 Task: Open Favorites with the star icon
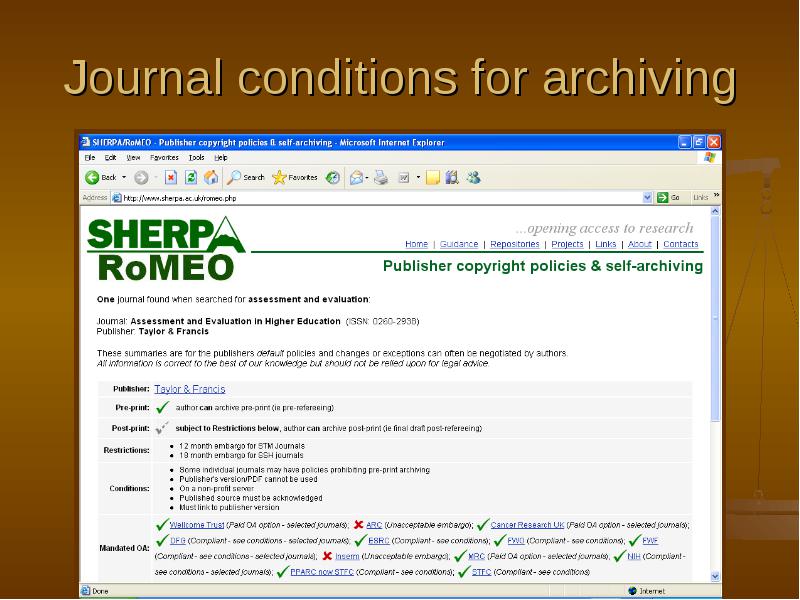[x=279, y=178]
